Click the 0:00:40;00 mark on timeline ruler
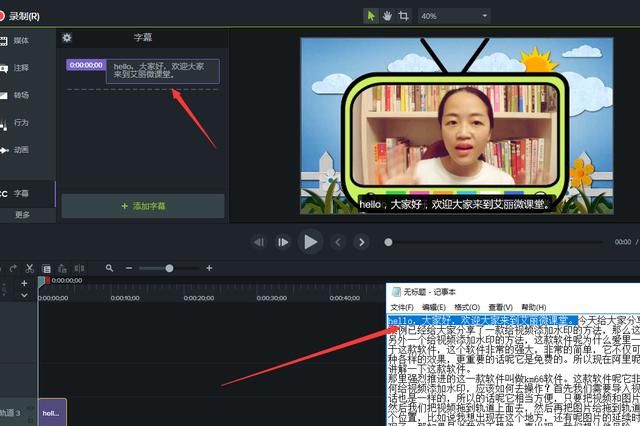The width and height of the screenshot is (640, 426). pos(344,298)
